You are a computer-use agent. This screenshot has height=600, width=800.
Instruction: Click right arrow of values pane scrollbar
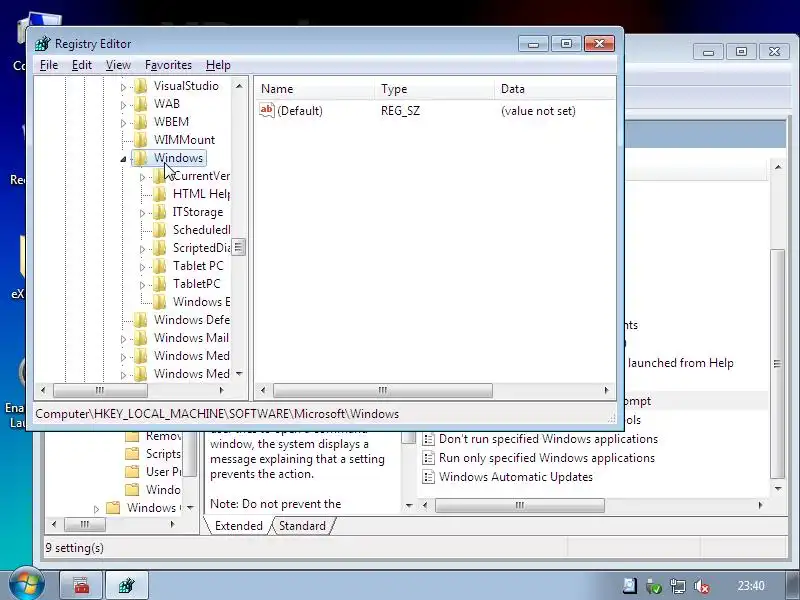(x=606, y=390)
